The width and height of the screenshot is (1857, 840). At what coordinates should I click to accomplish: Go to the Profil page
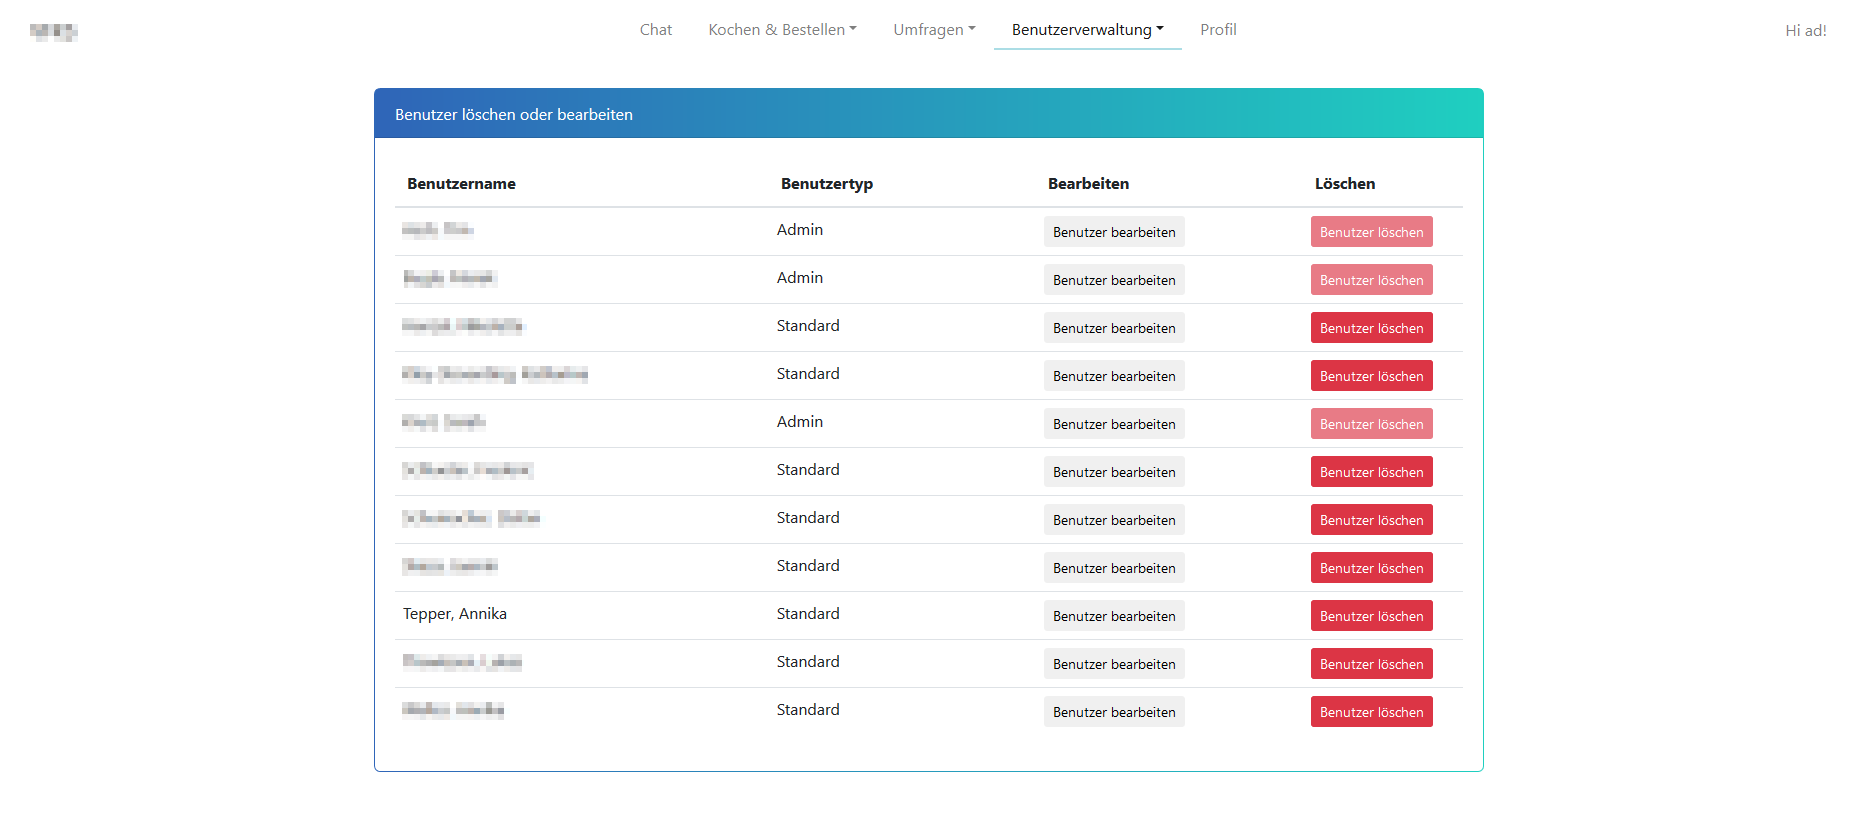(1218, 30)
